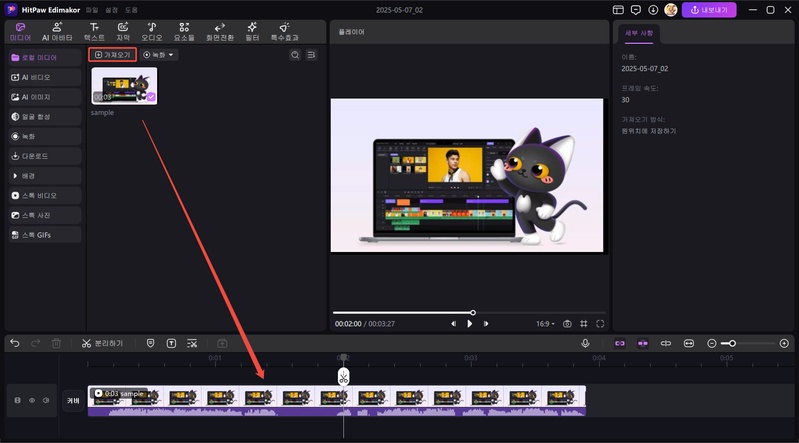The width and height of the screenshot is (799, 443).
Task: Open the 파일 file menu
Action: pos(92,10)
